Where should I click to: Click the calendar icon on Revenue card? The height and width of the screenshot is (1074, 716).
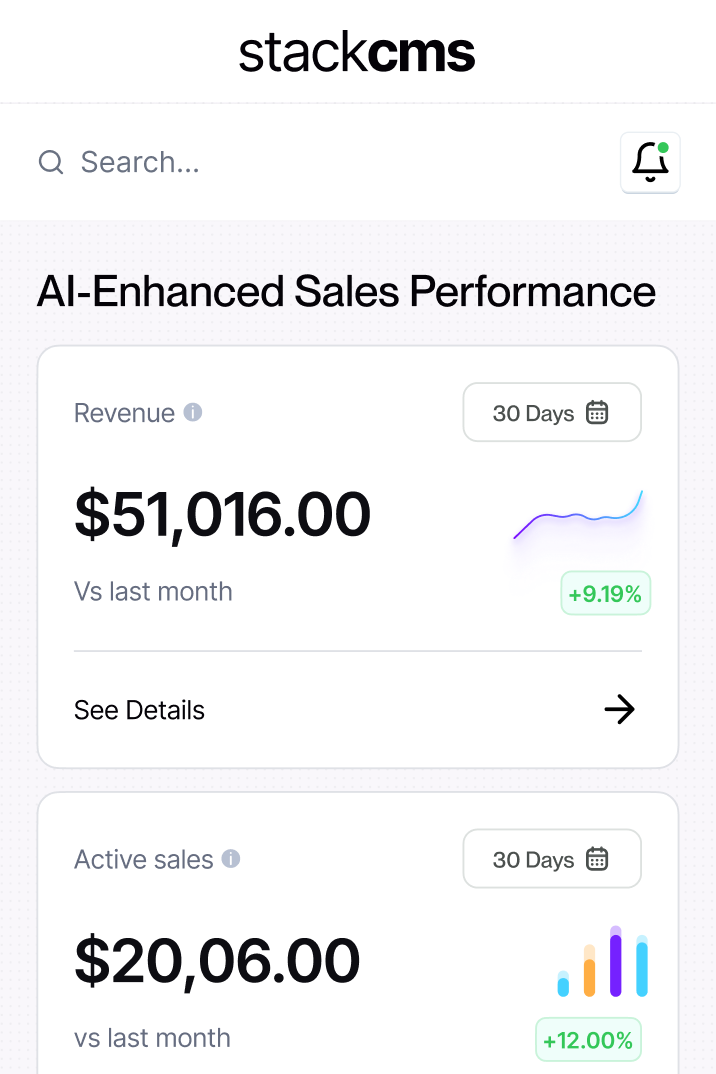[x=597, y=412]
